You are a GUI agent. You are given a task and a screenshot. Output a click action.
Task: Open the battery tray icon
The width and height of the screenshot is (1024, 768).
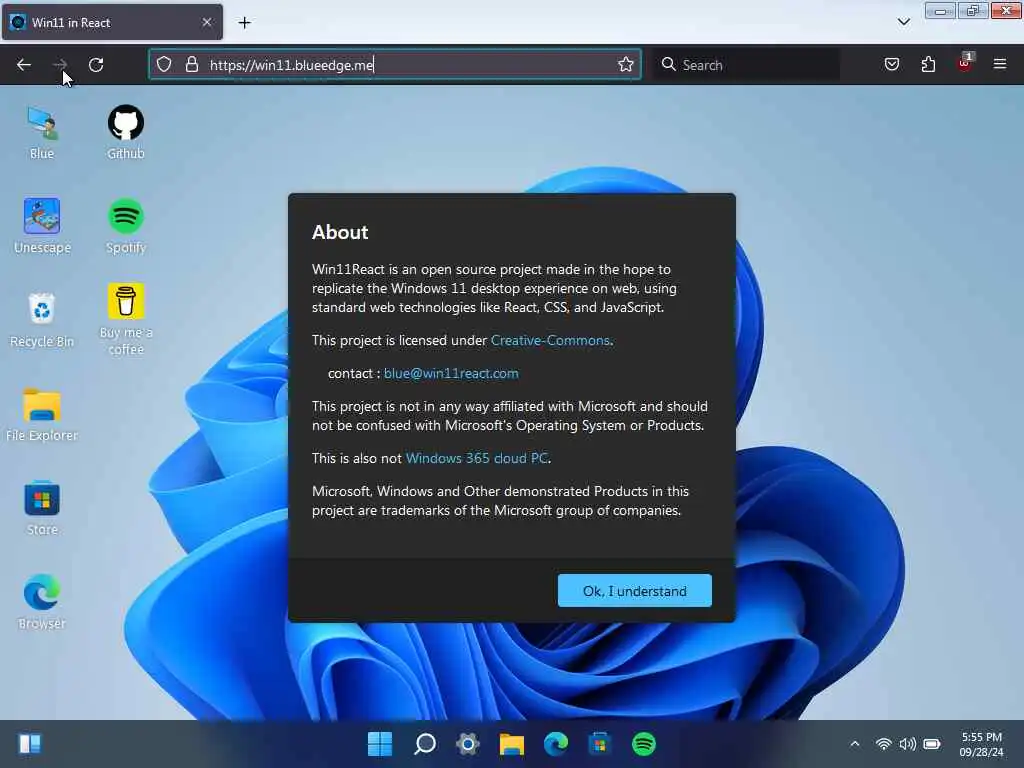[x=932, y=744]
